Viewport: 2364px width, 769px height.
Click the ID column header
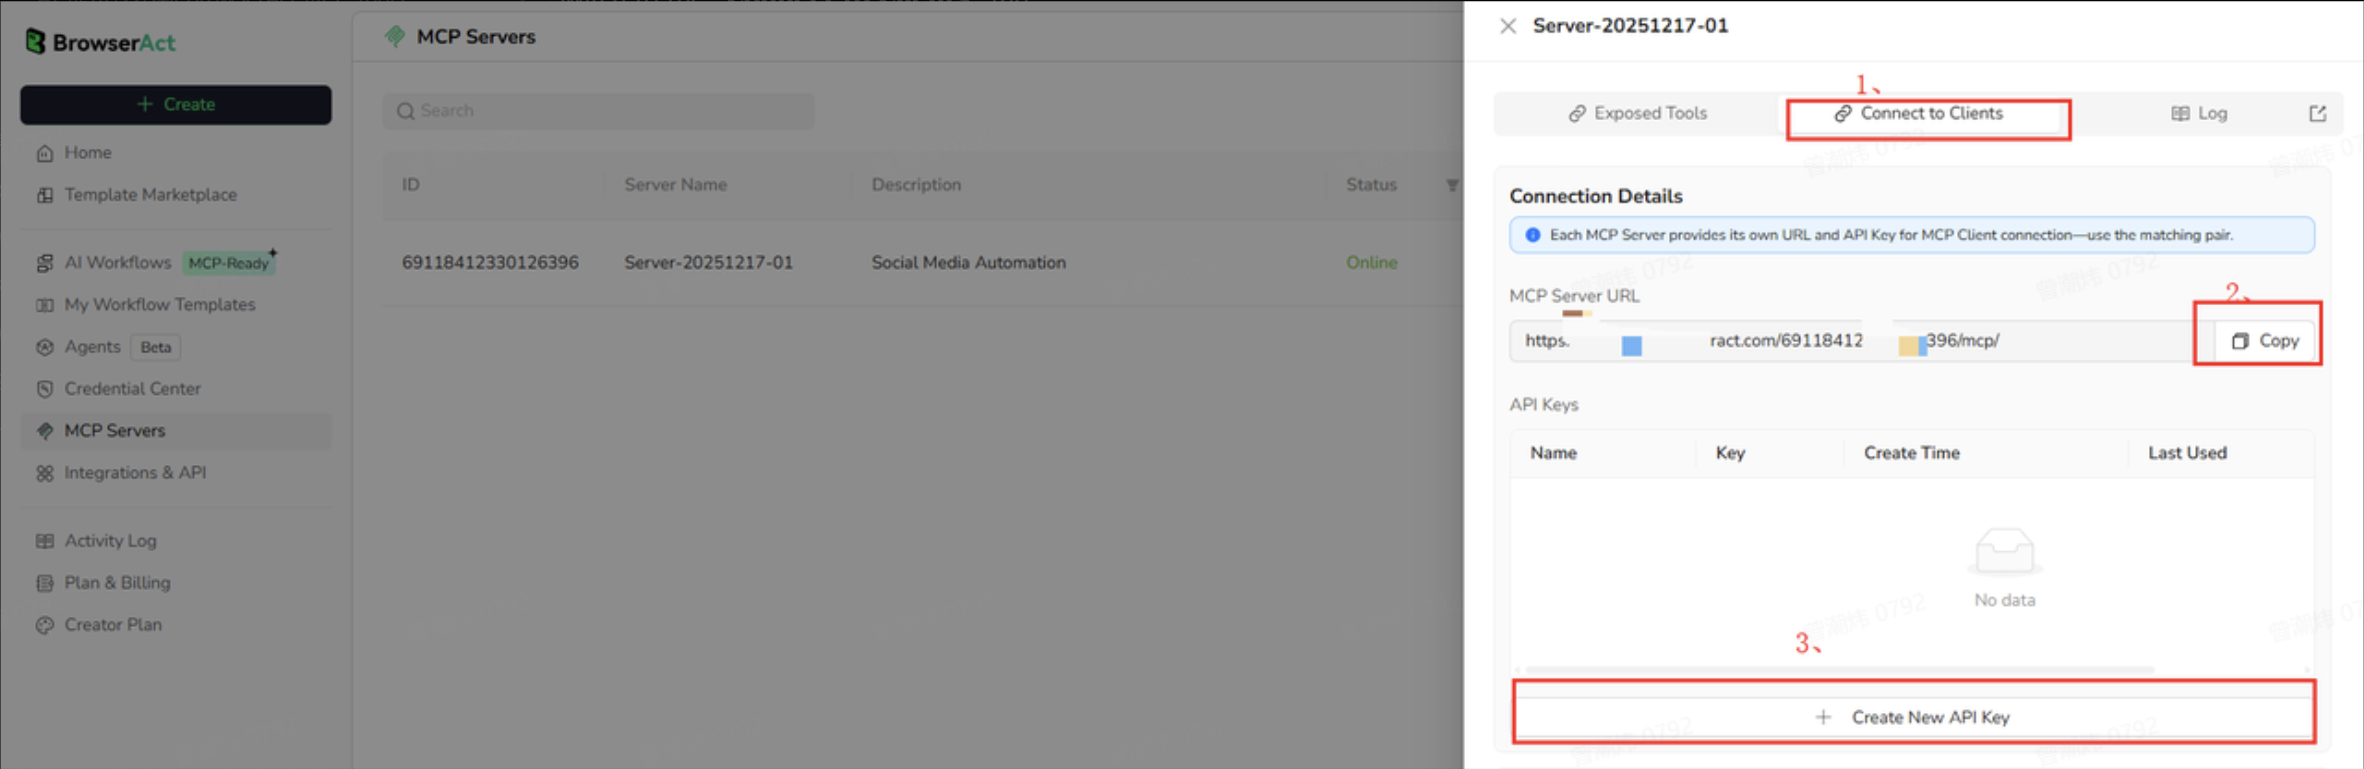tap(410, 184)
